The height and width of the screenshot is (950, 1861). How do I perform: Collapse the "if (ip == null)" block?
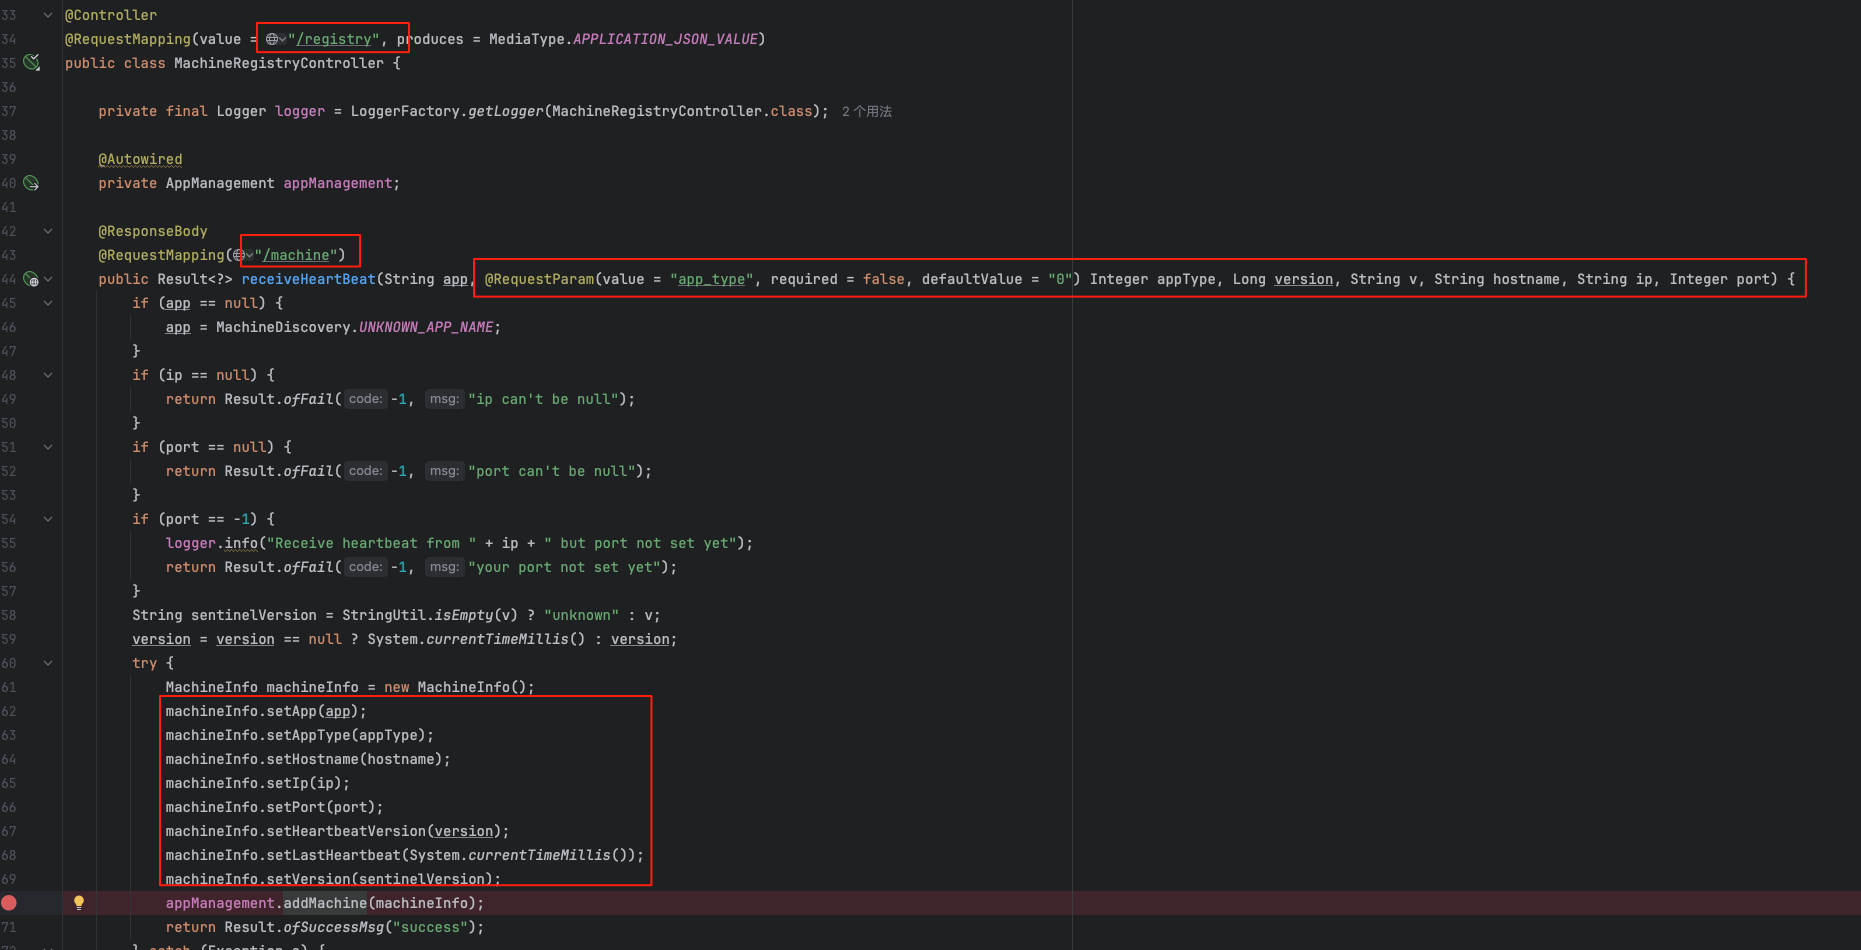tap(48, 375)
